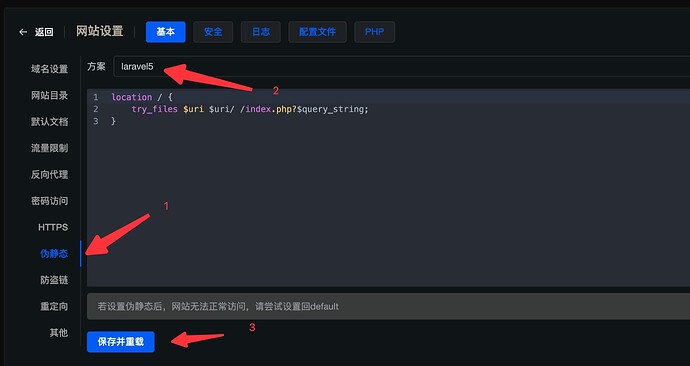
Task: Open 防盗链 settings
Action: click(x=54, y=280)
